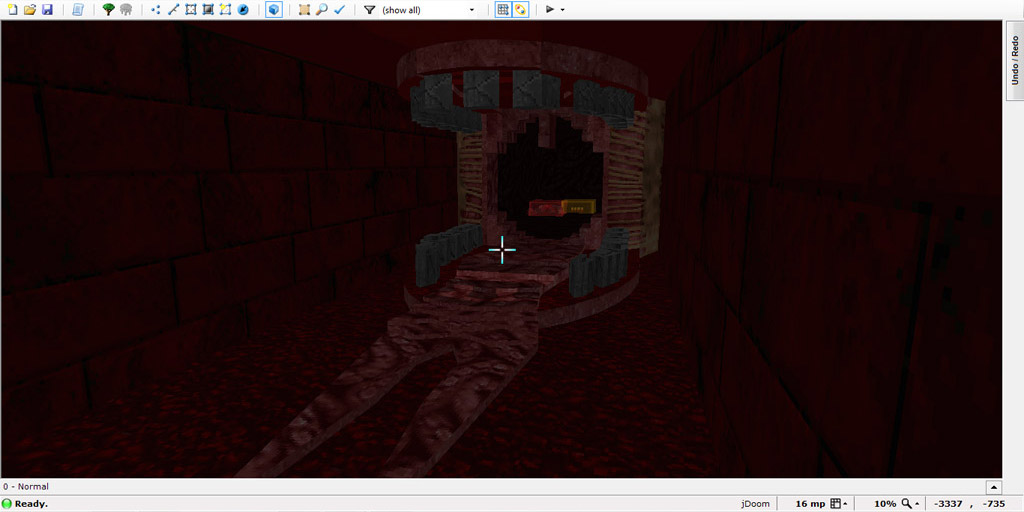Screen dimensions: 1024x512
Task: Switch to Things mode icon
Action: pyautogui.click(x=243, y=10)
